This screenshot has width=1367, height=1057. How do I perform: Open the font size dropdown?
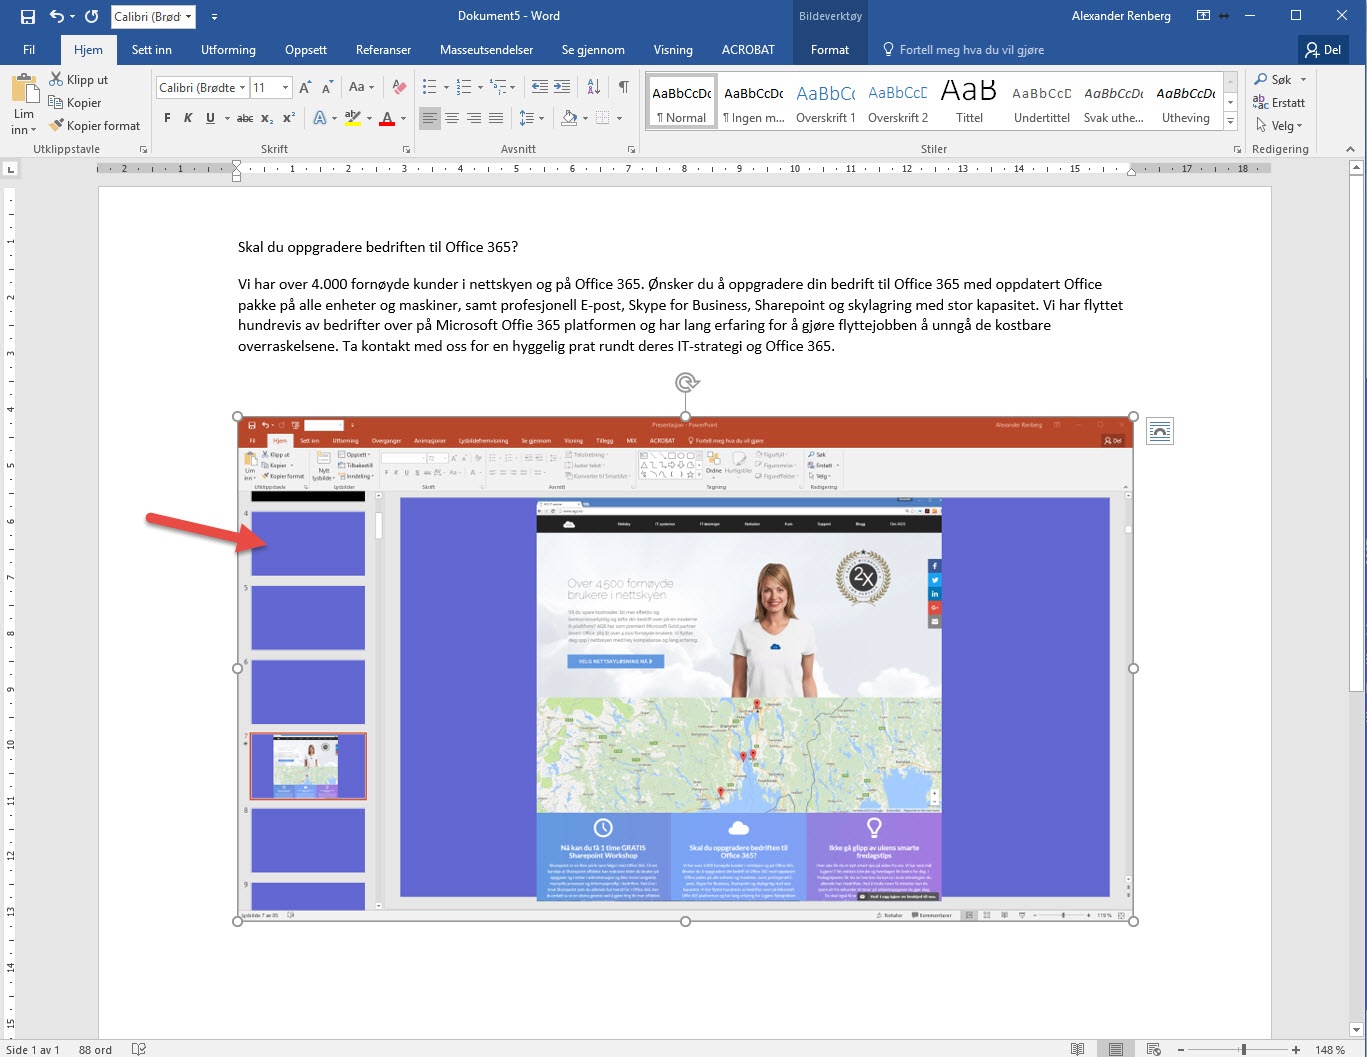coord(285,87)
